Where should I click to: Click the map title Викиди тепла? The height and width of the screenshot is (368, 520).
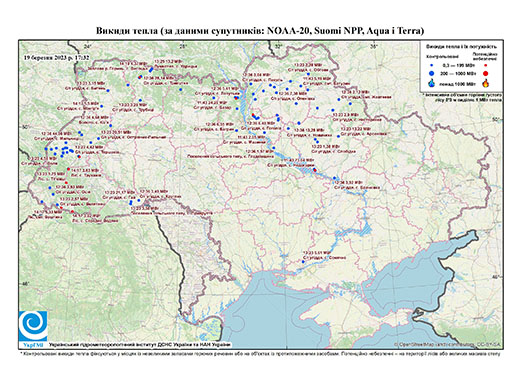coord(127,31)
